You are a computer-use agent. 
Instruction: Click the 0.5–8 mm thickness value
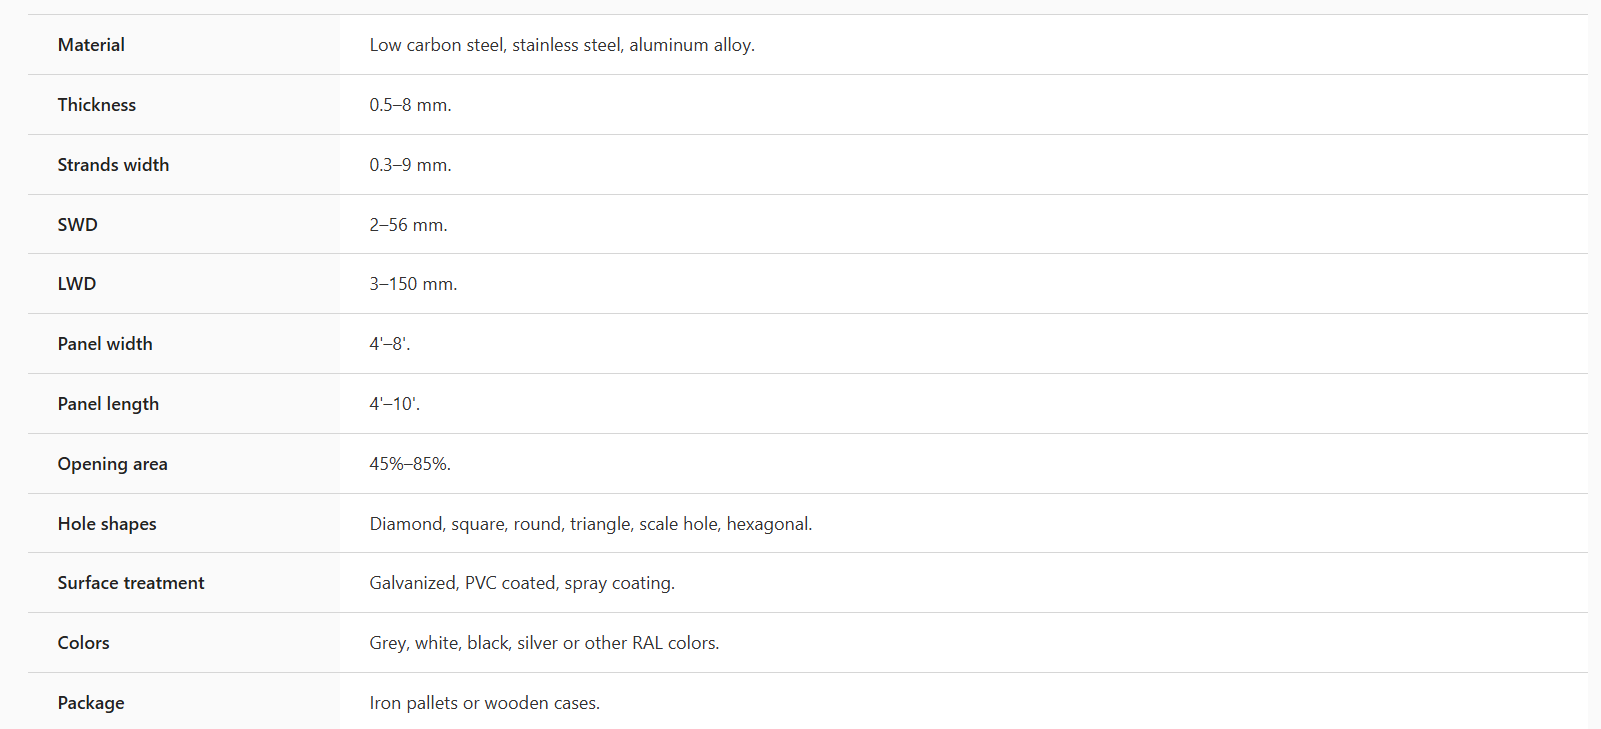(410, 105)
